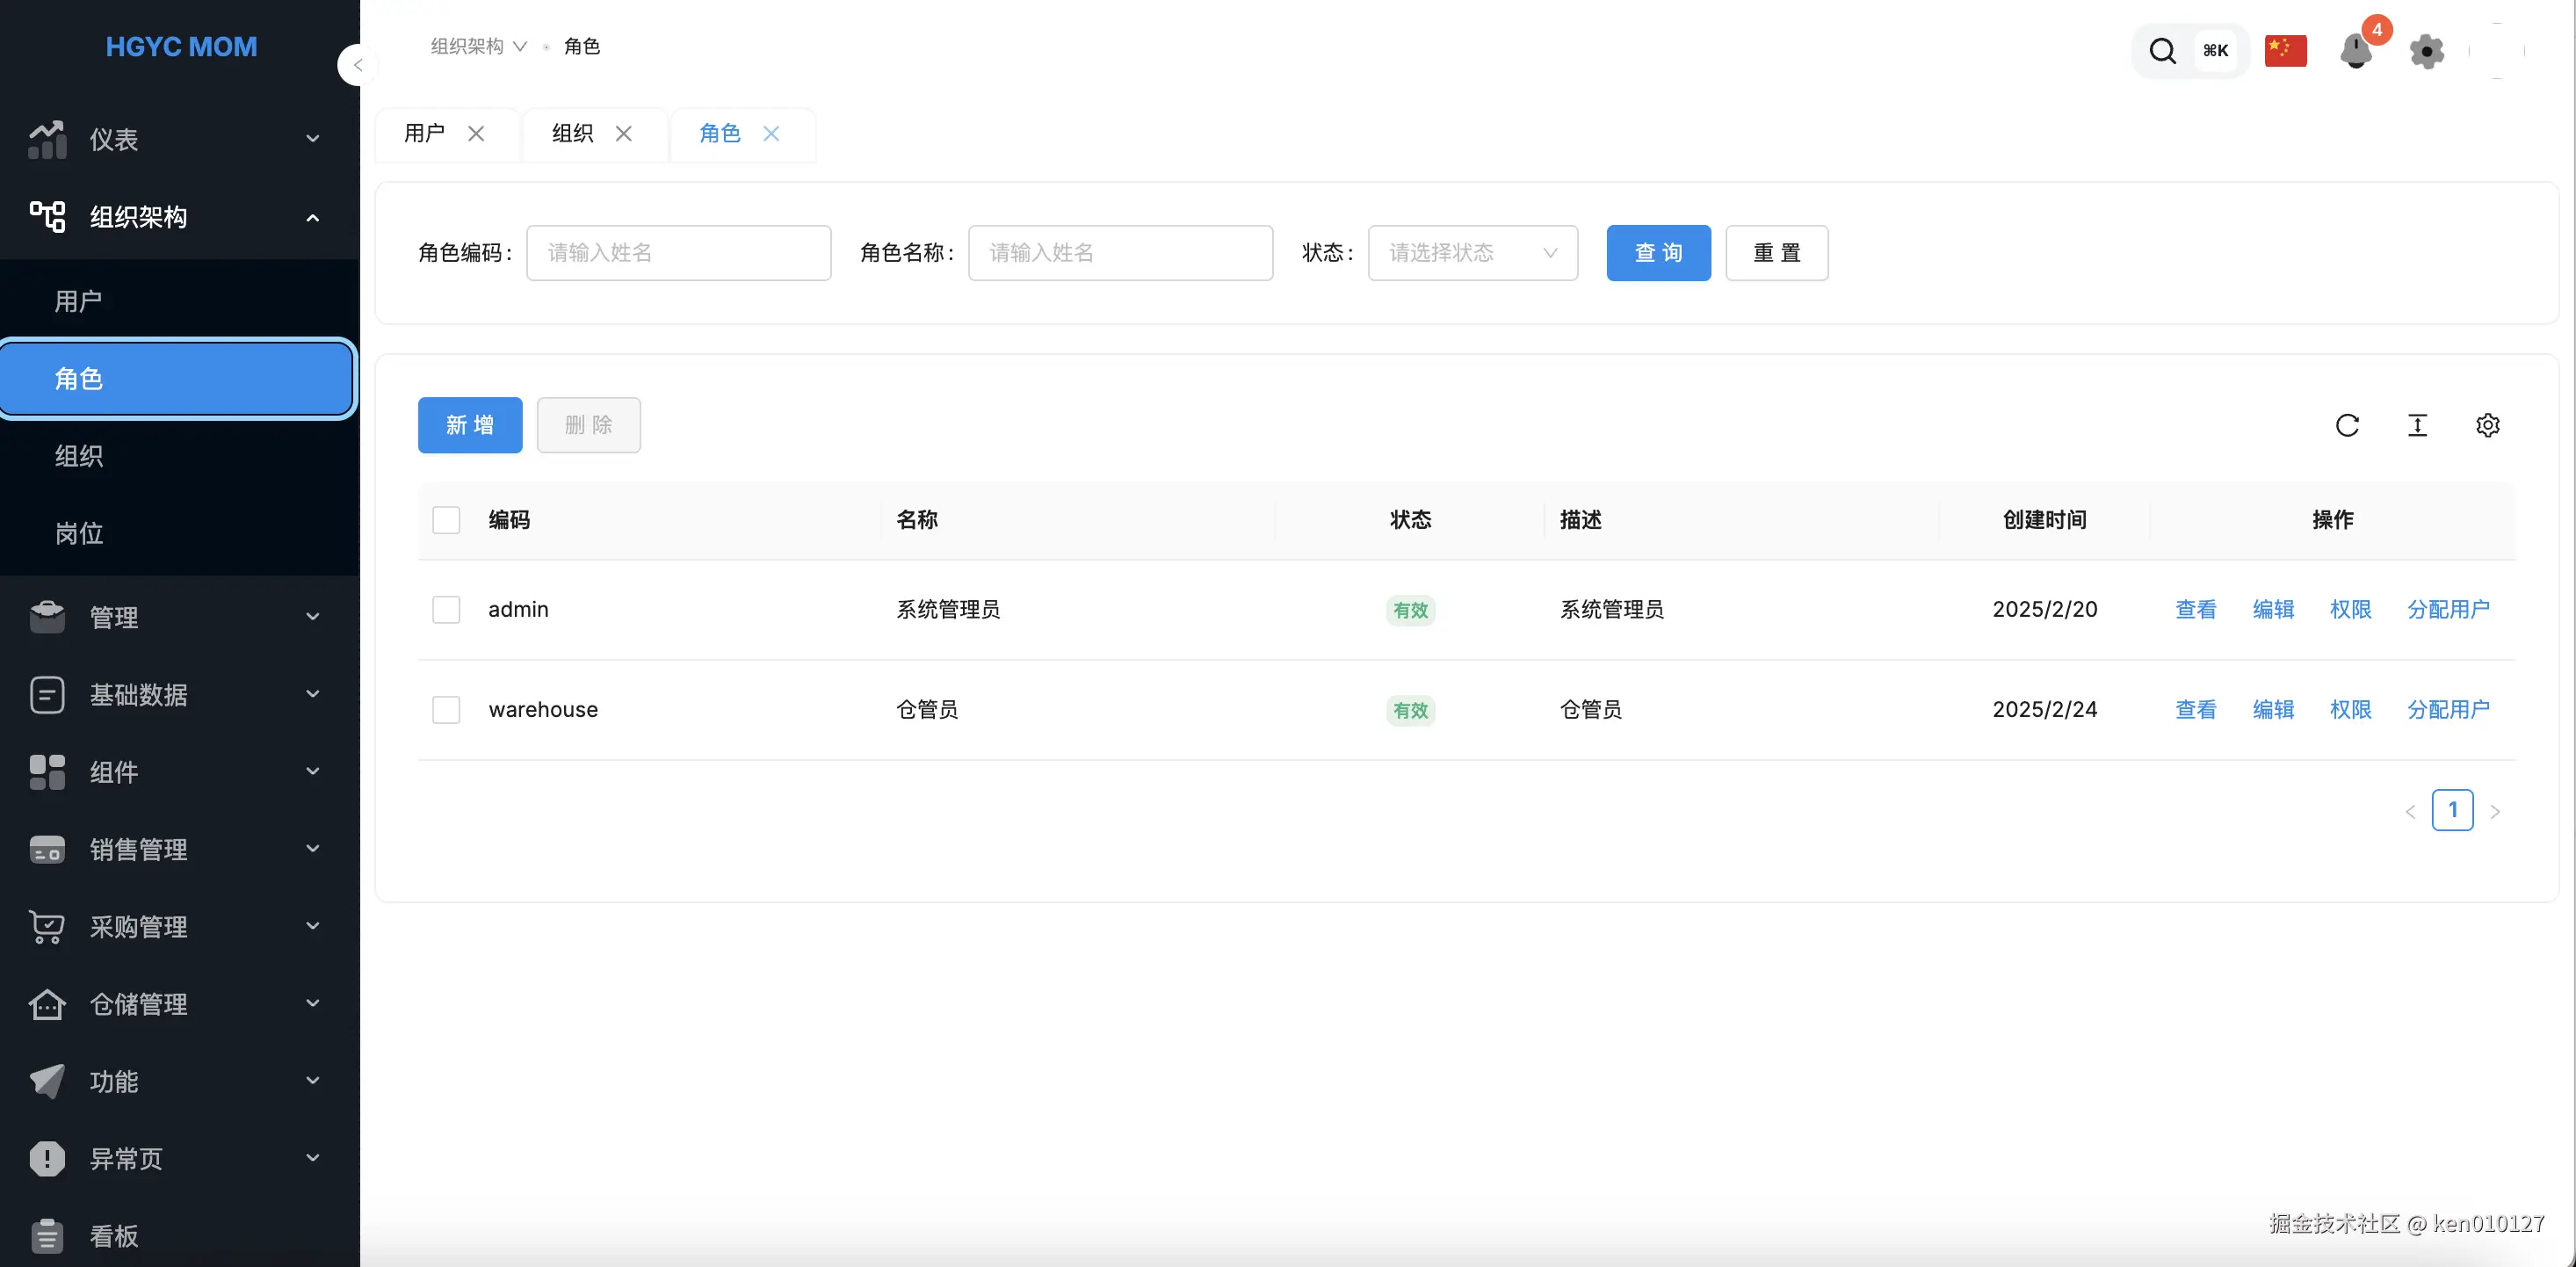Open the 状态 status dropdown
Screen dimensions: 2576x1267
(x=1472, y=252)
